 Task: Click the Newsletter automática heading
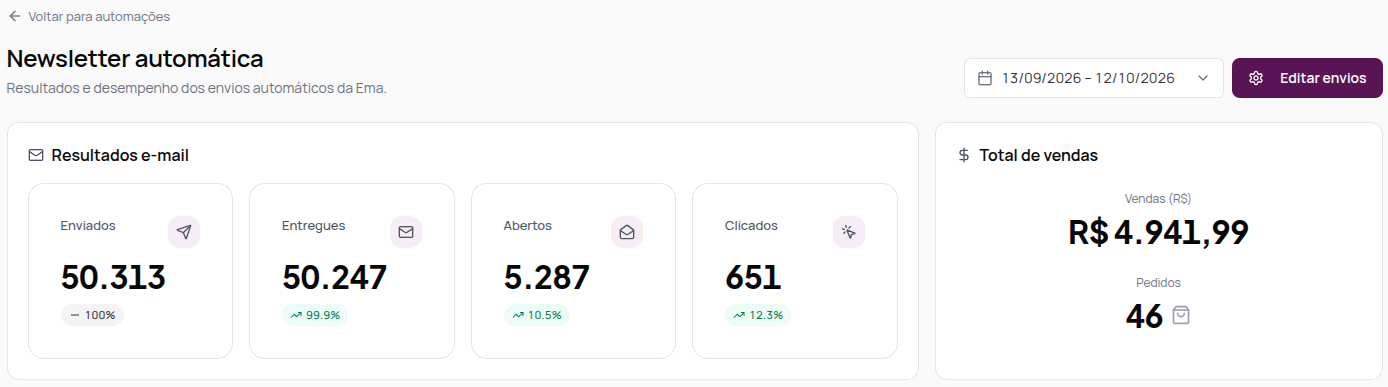click(135, 58)
